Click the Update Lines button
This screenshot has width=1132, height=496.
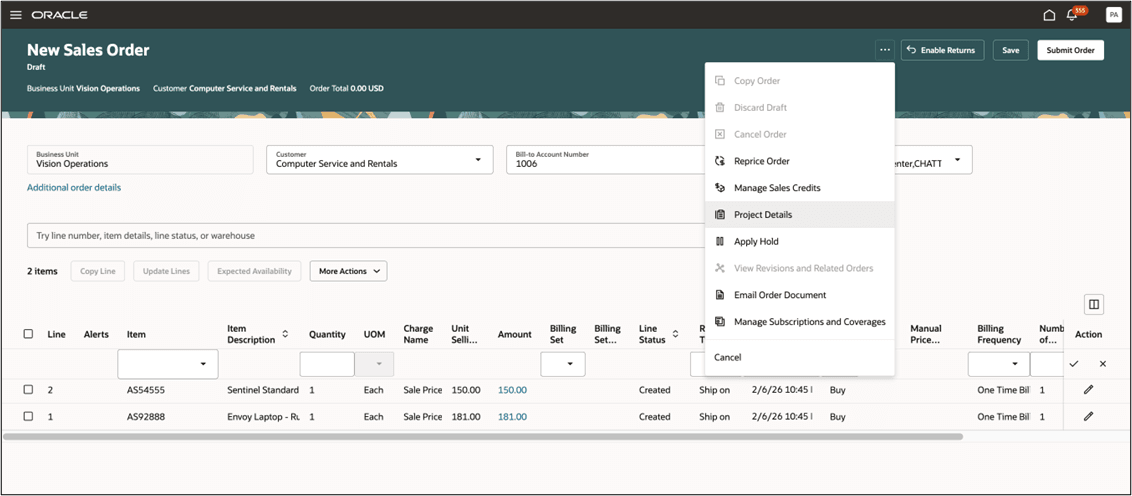pyautogui.click(x=166, y=271)
